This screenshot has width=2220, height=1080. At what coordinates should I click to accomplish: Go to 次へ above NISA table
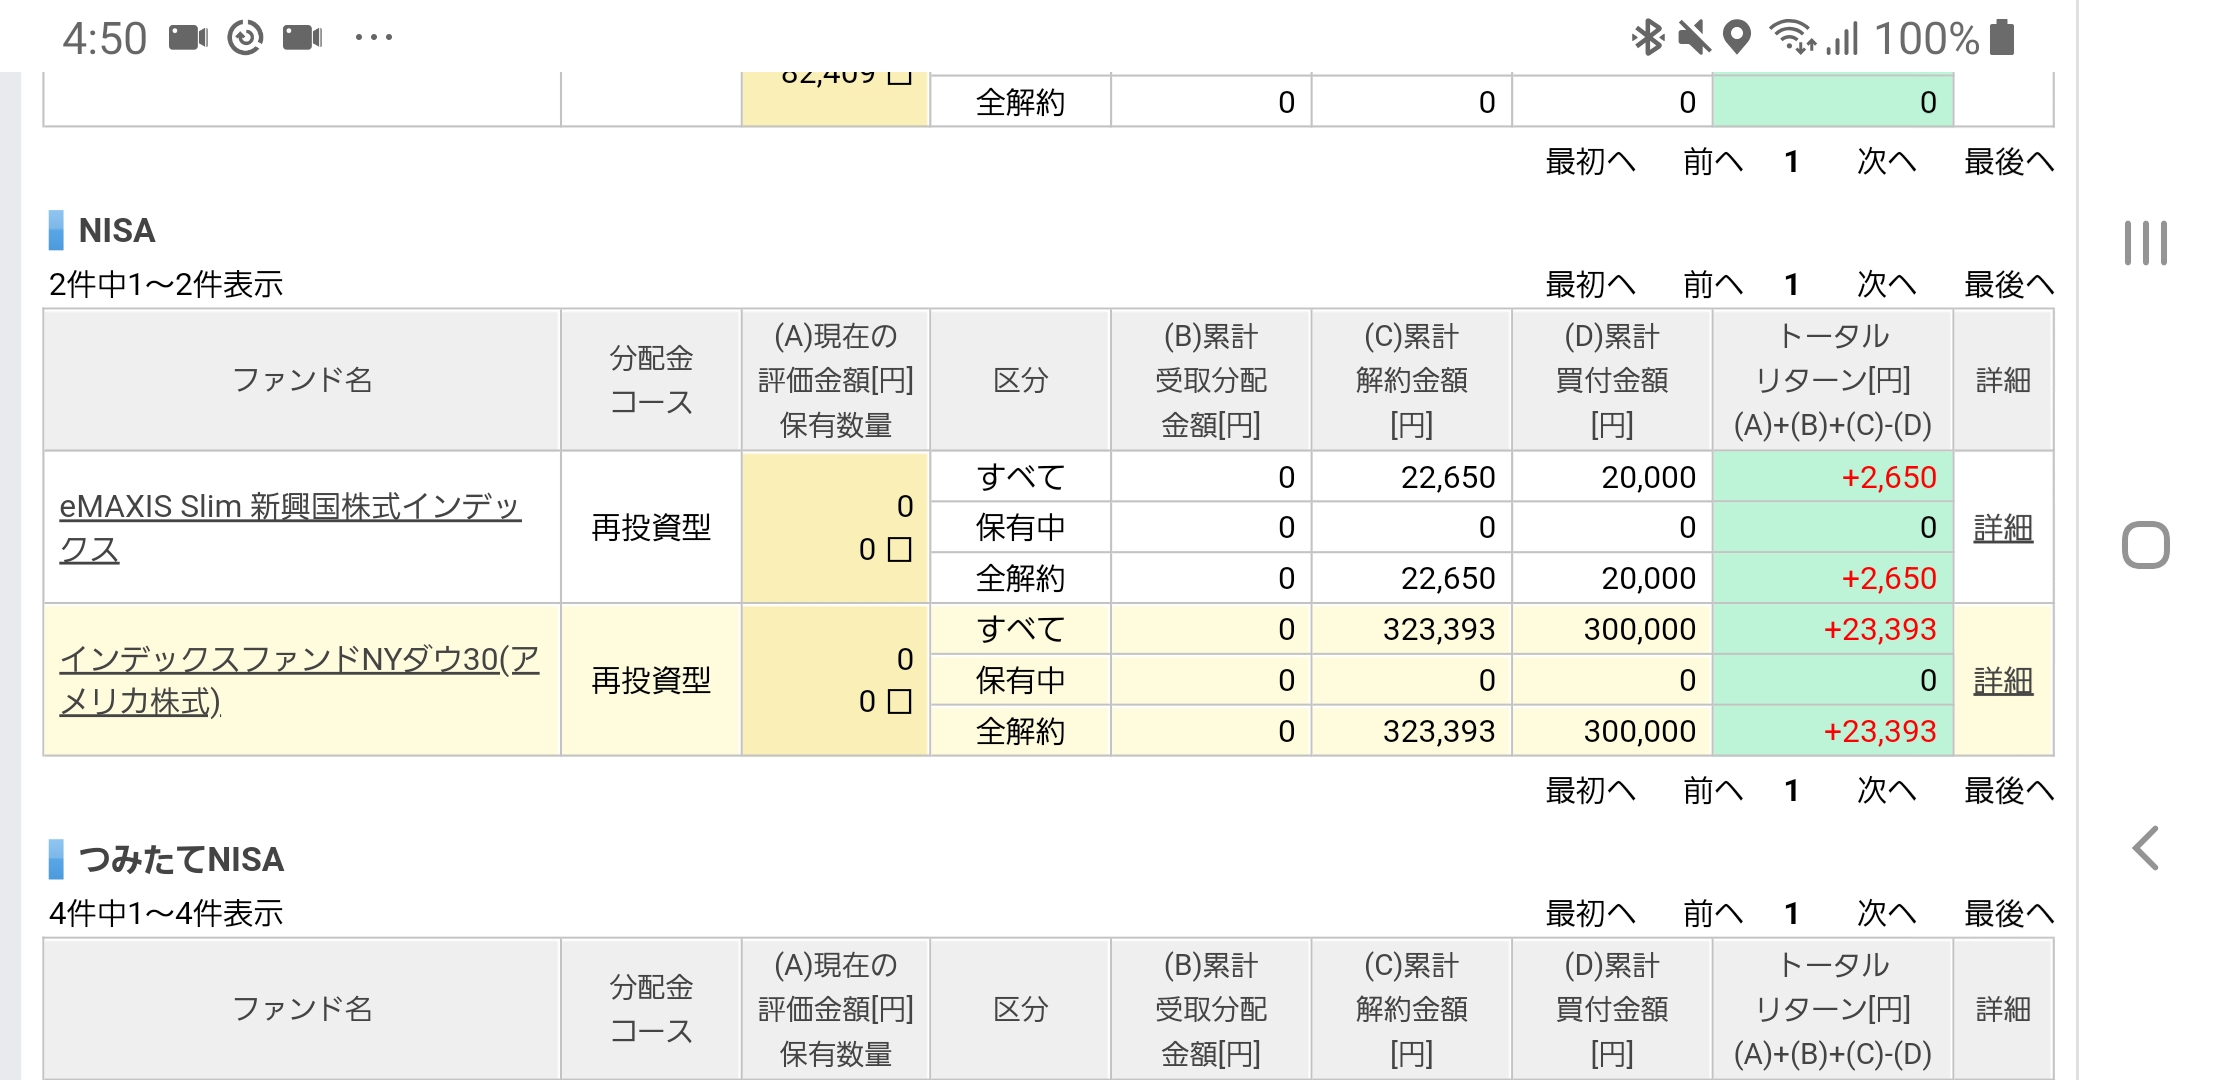coord(1886,285)
